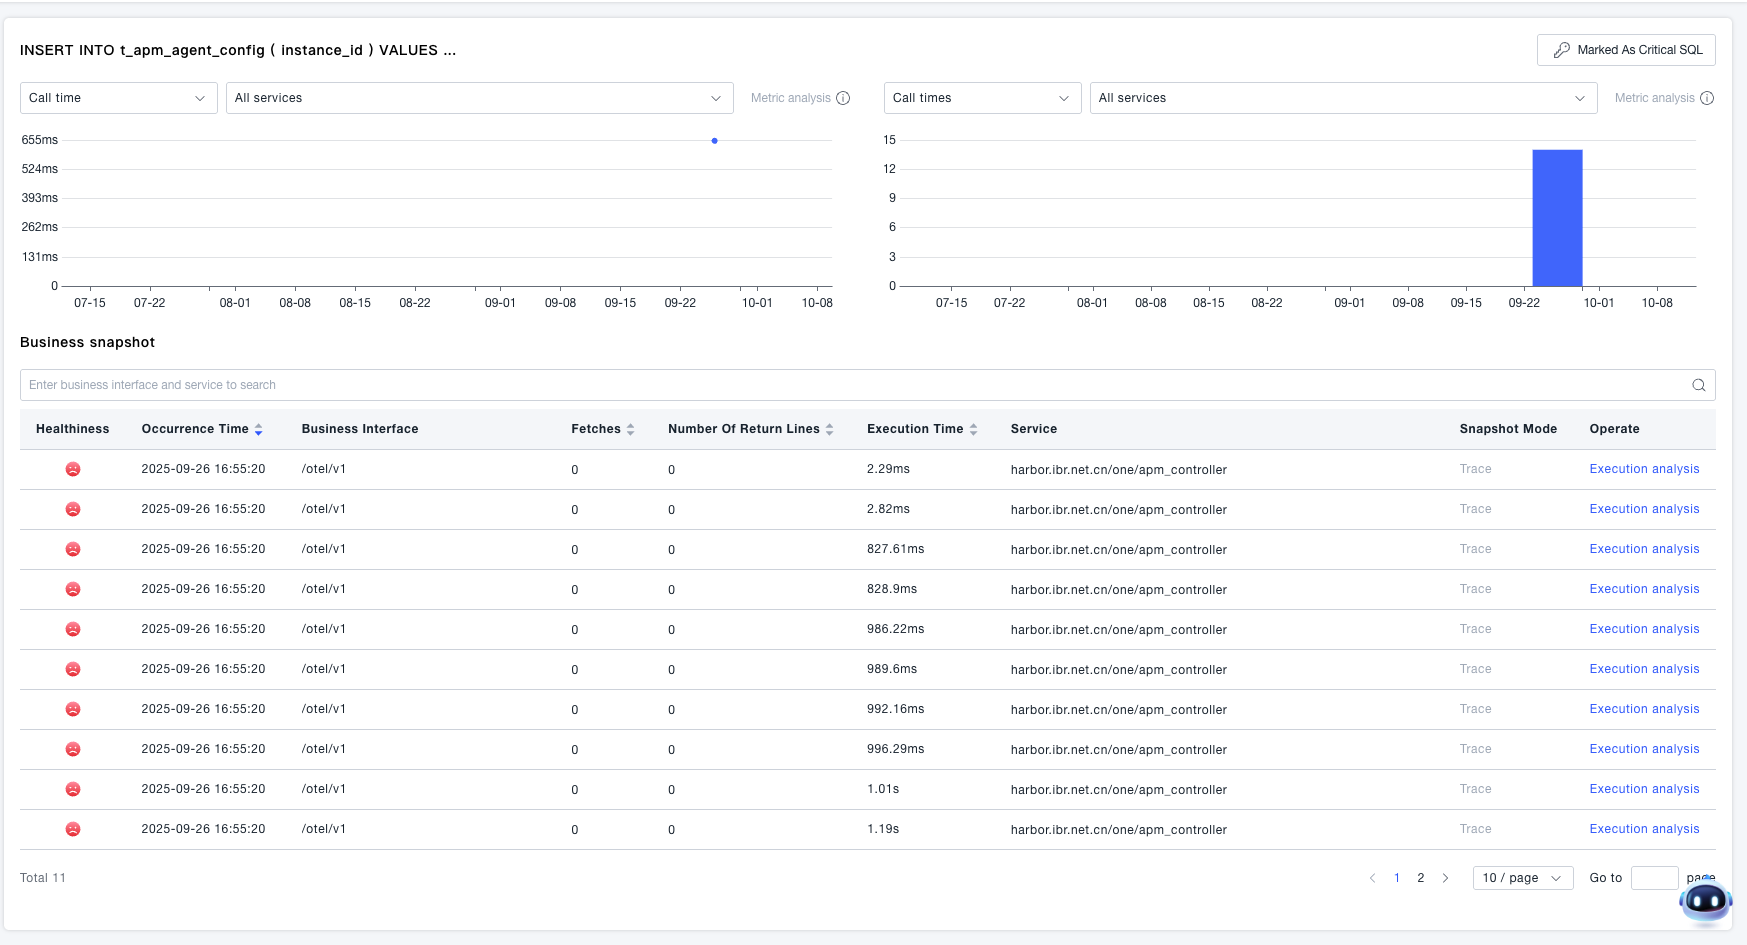1747x945 pixels.
Task: Go to page 2 of results
Action: [x=1420, y=878]
